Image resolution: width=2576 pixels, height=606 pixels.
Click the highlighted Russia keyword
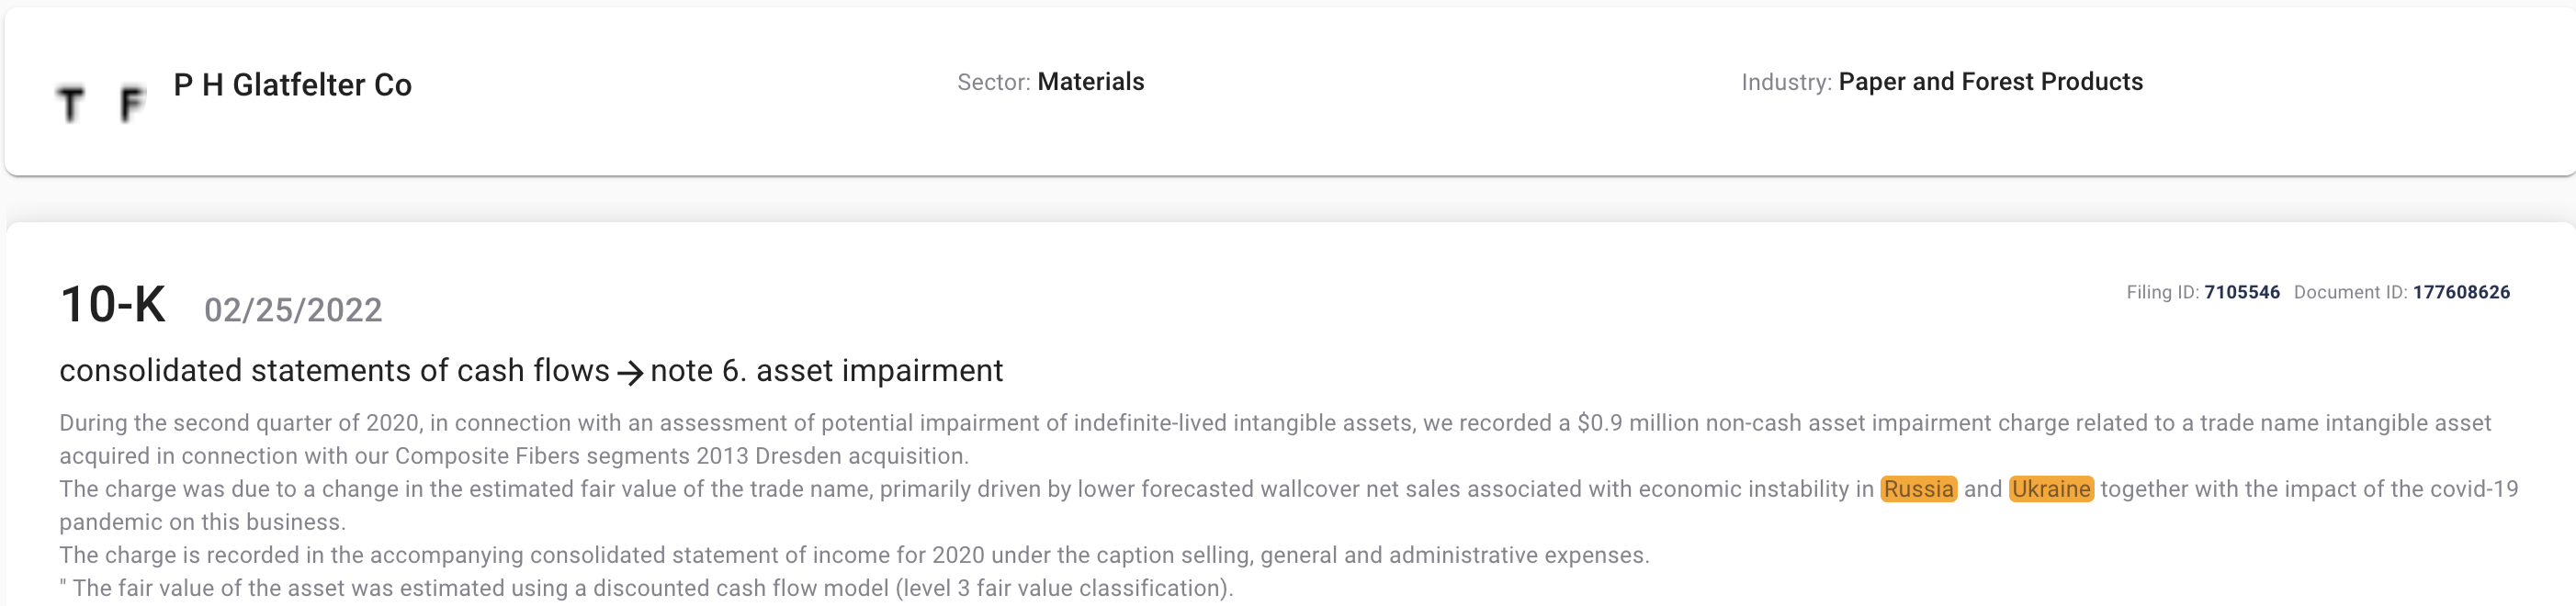point(1918,489)
